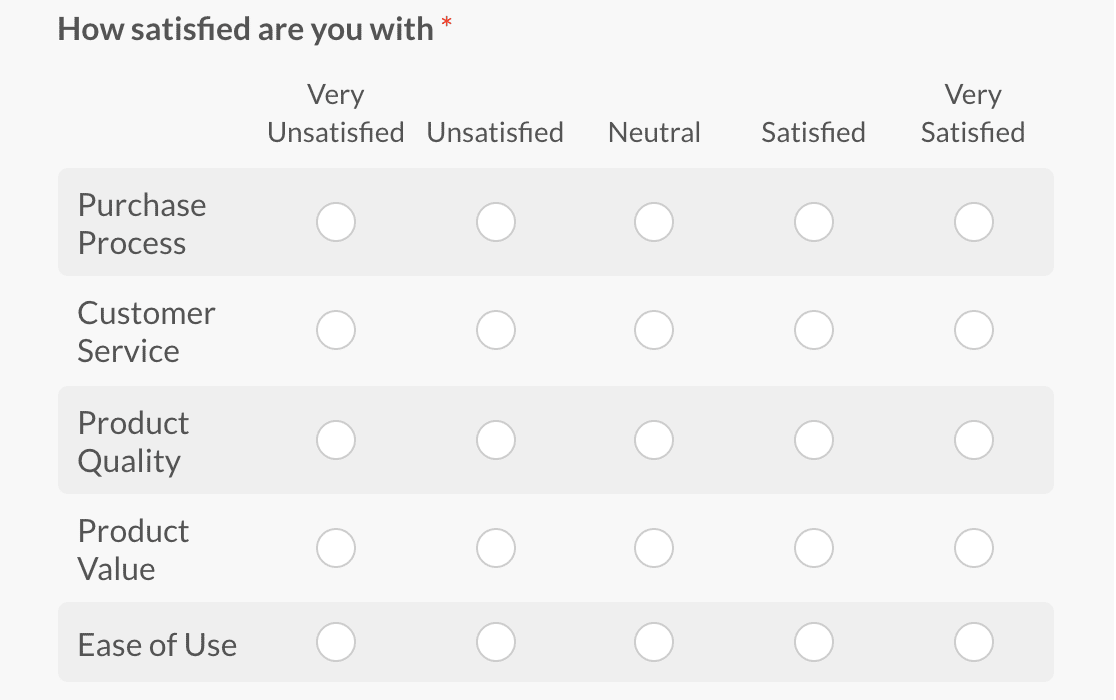Mark Satisfied for Product Quality
The height and width of the screenshot is (700, 1116).
tap(813, 439)
